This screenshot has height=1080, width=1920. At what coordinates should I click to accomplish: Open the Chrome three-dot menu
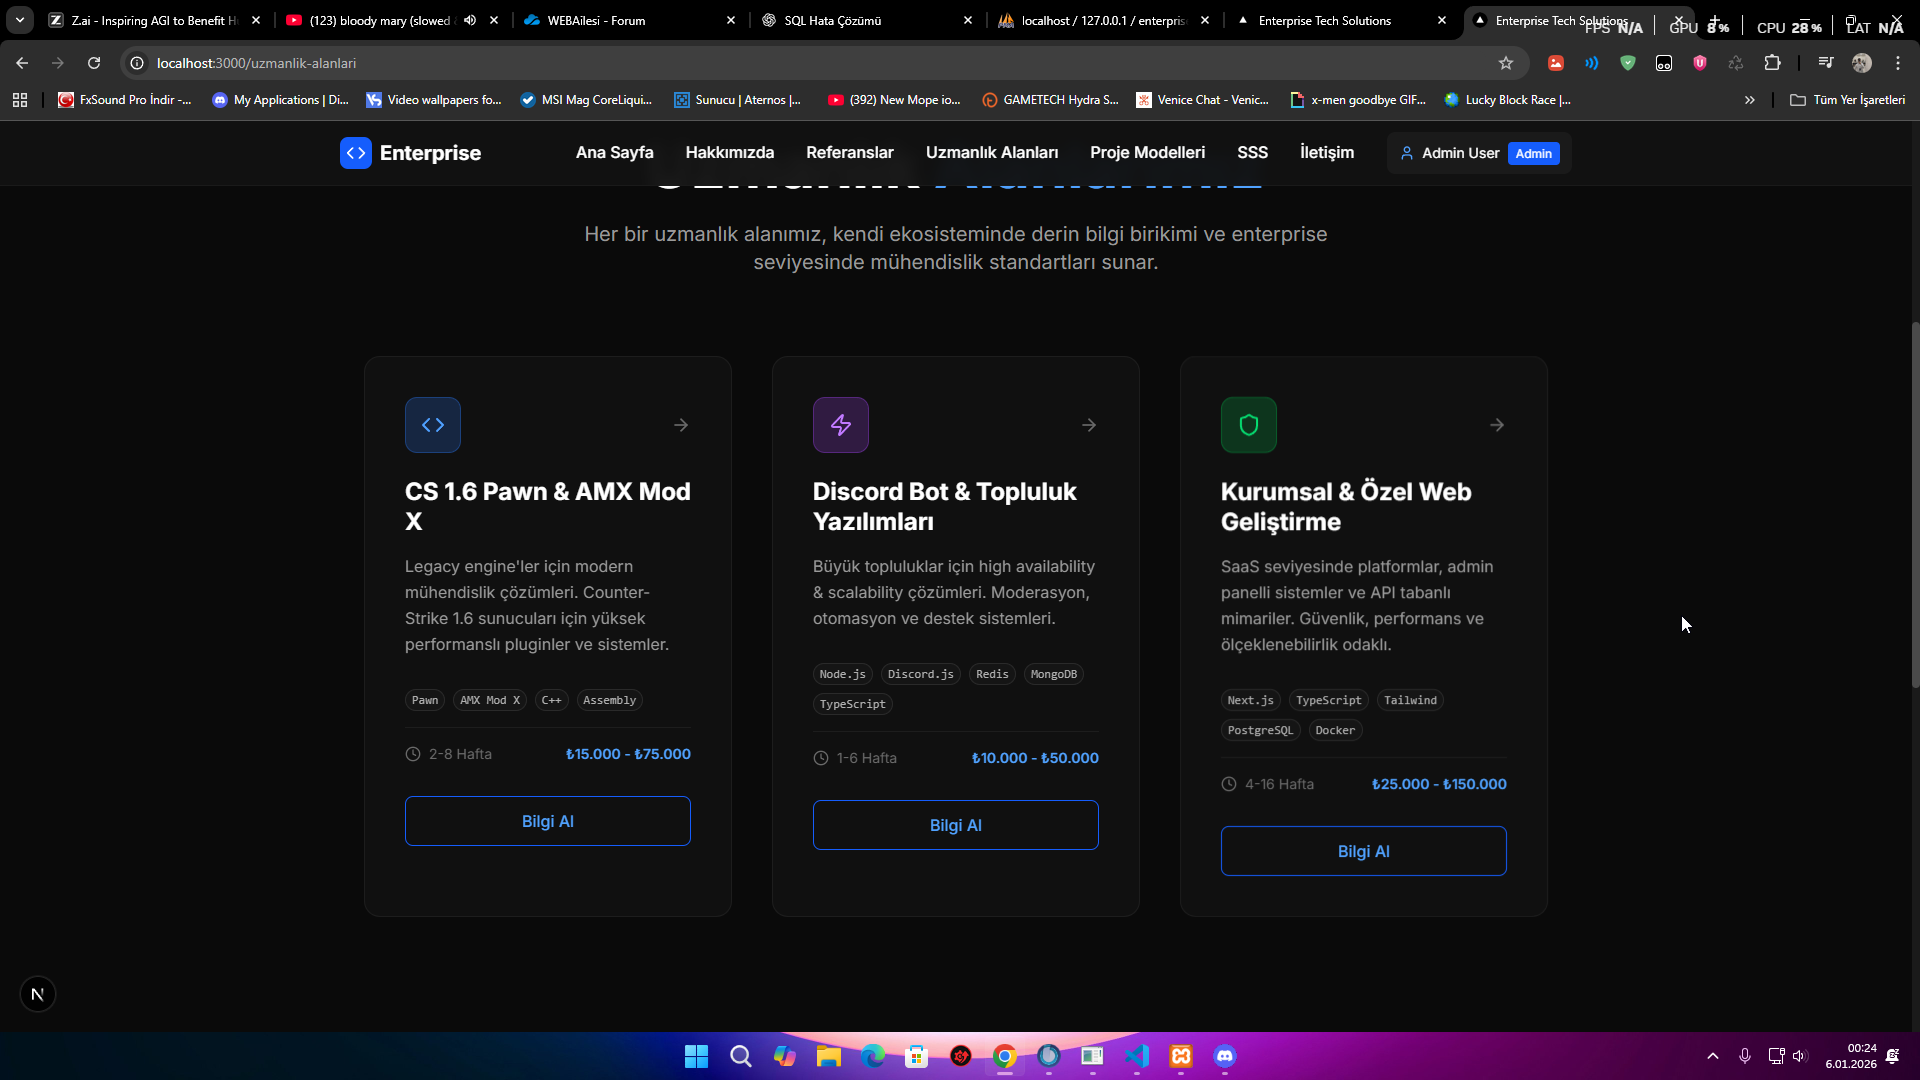point(1898,63)
